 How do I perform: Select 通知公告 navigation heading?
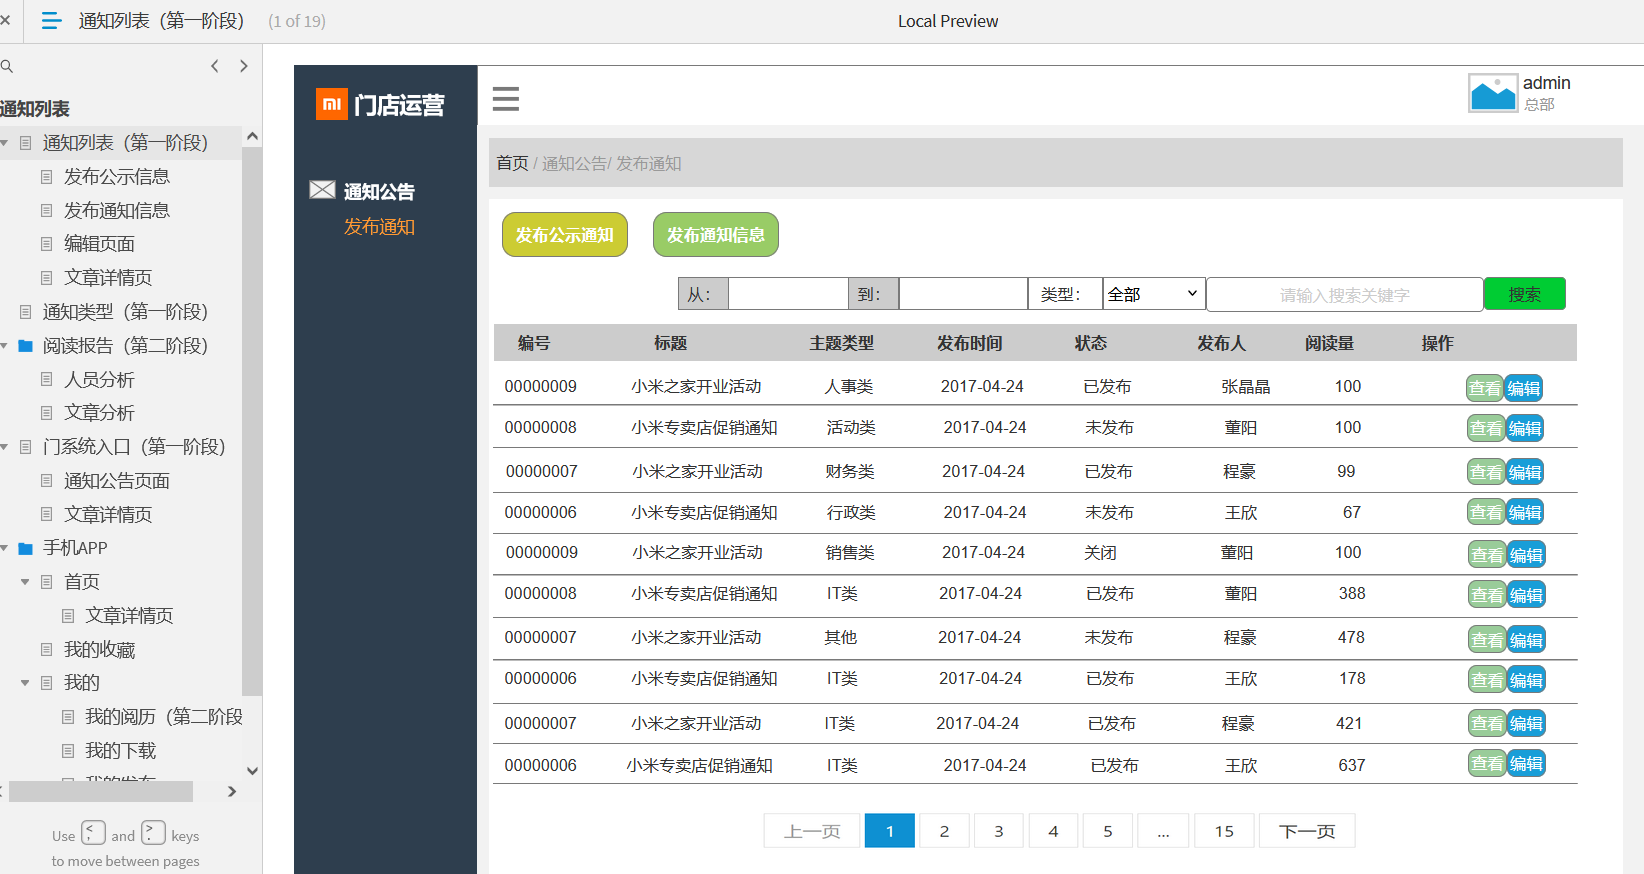[379, 192]
